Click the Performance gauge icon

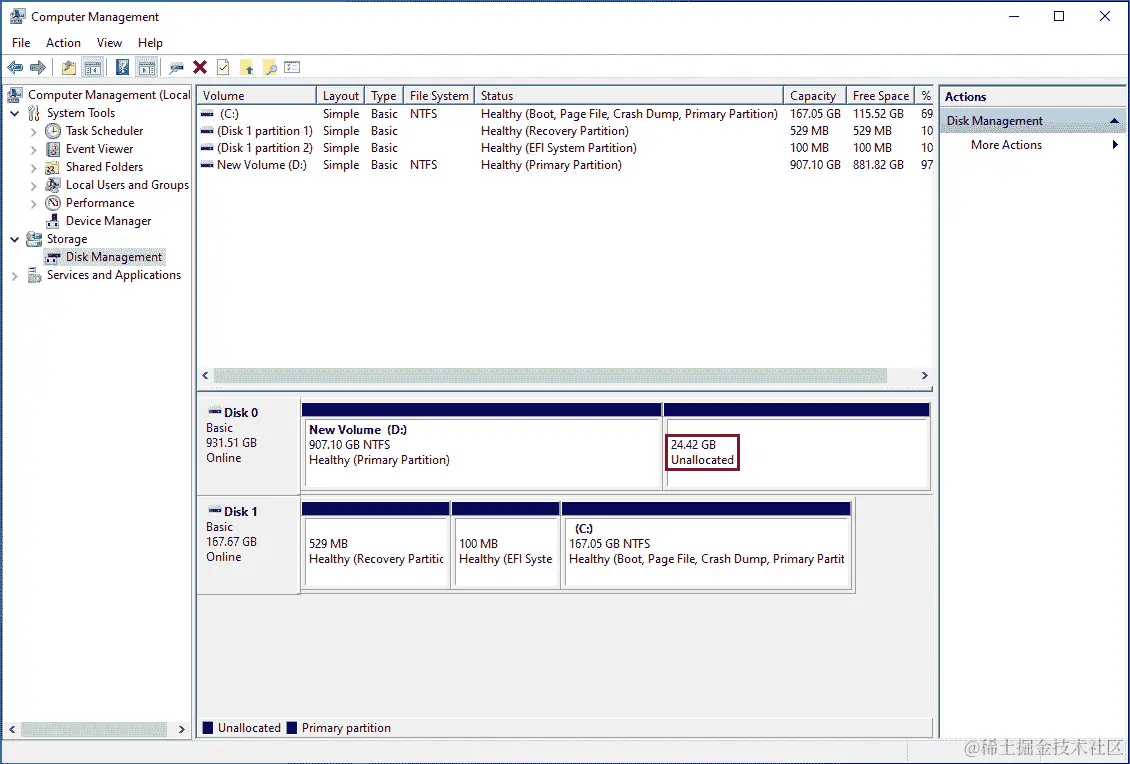53,203
